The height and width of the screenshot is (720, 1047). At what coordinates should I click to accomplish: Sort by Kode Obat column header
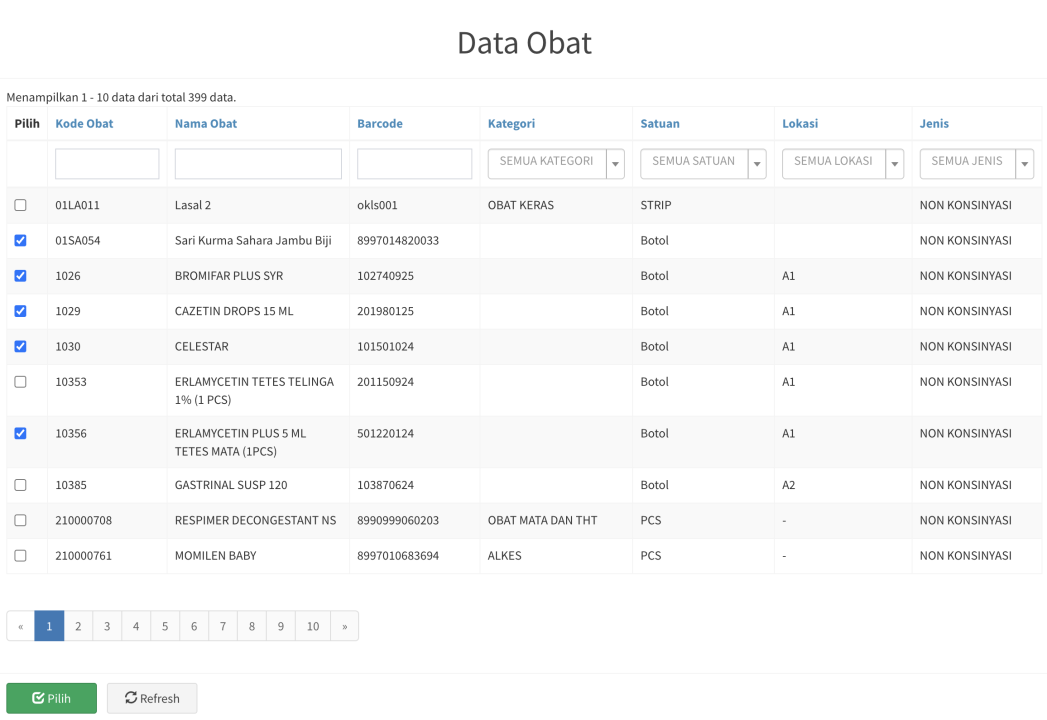[x=84, y=124]
